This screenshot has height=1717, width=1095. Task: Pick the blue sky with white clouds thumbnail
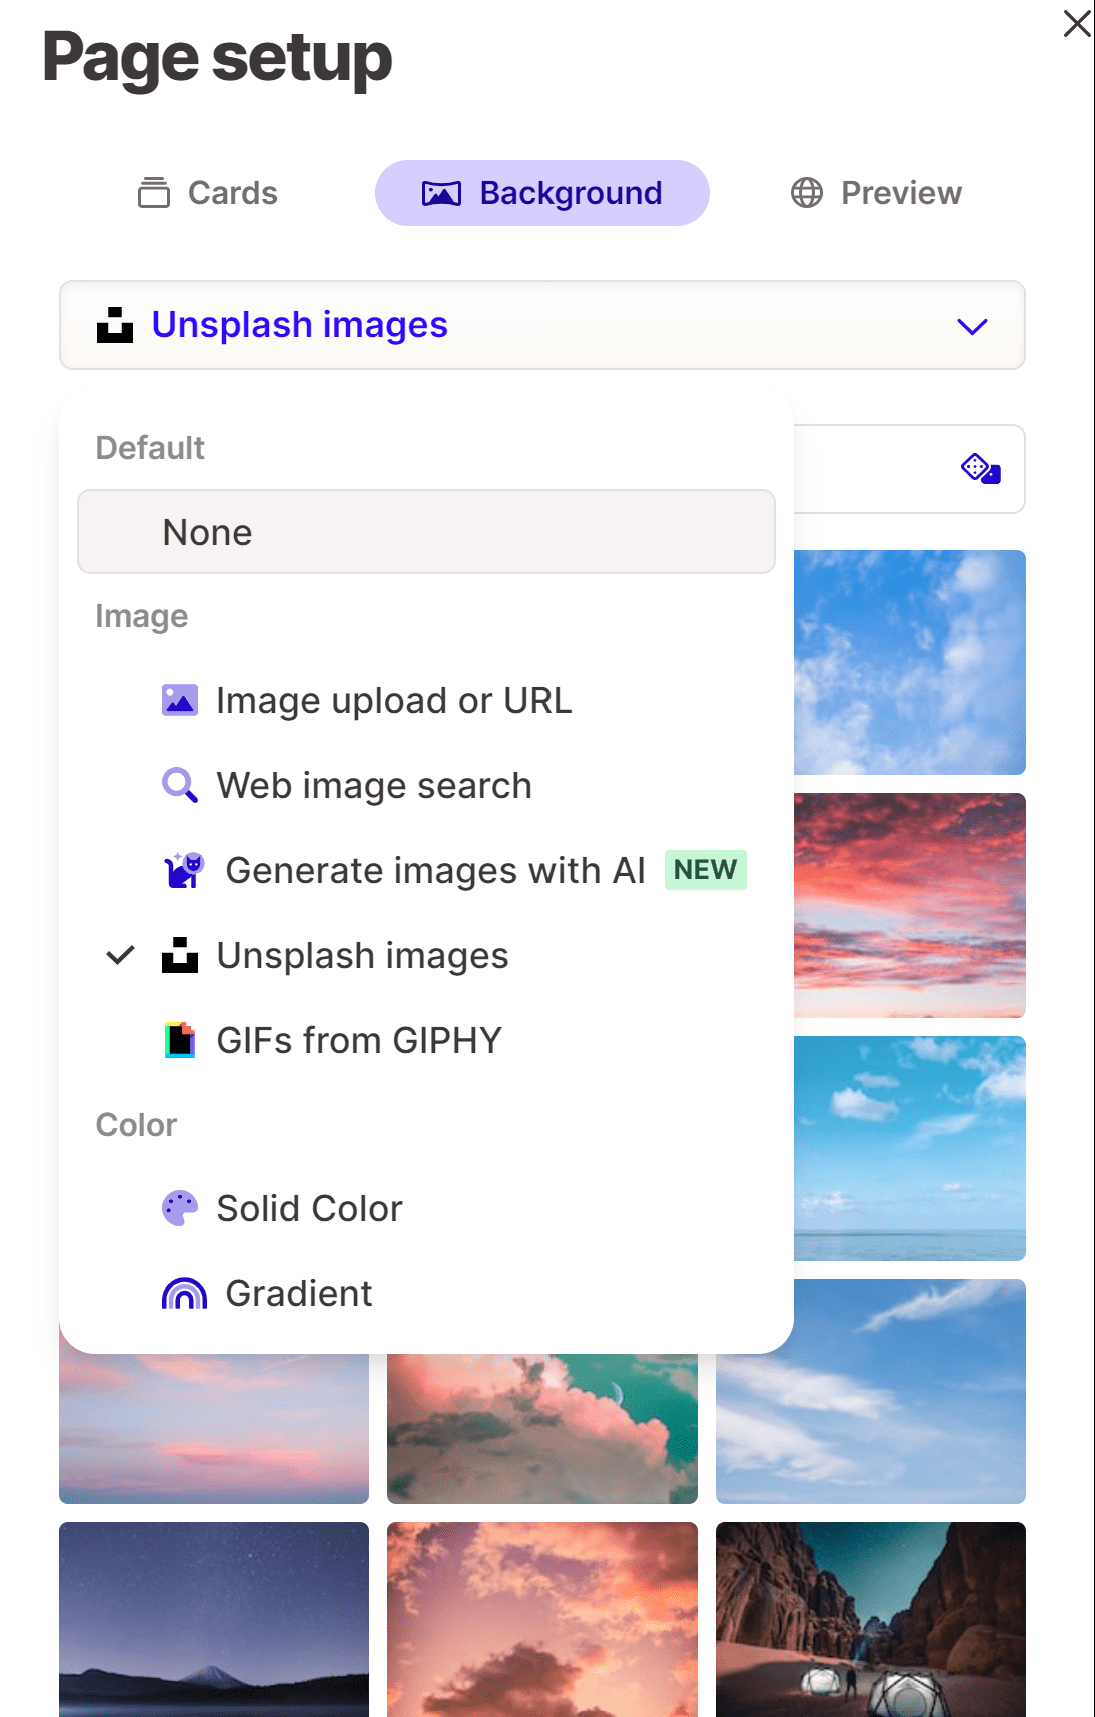point(910,662)
